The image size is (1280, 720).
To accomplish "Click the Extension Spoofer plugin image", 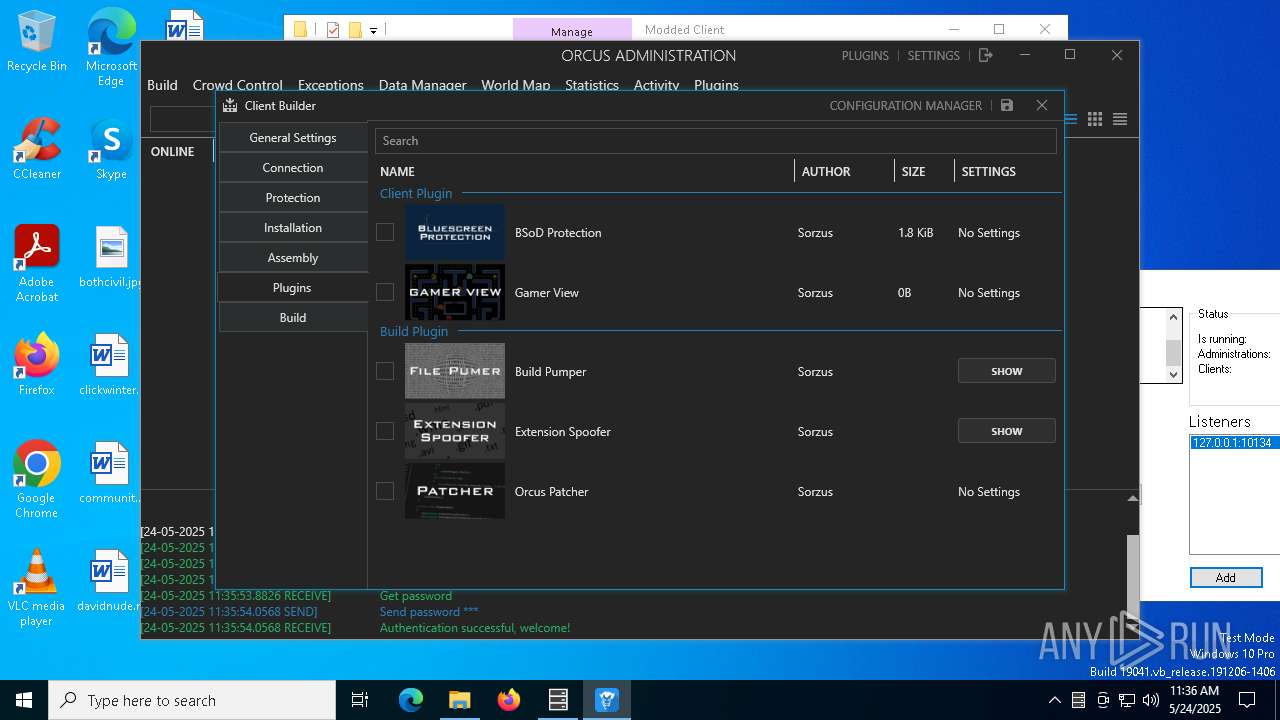I will tap(455, 431).
